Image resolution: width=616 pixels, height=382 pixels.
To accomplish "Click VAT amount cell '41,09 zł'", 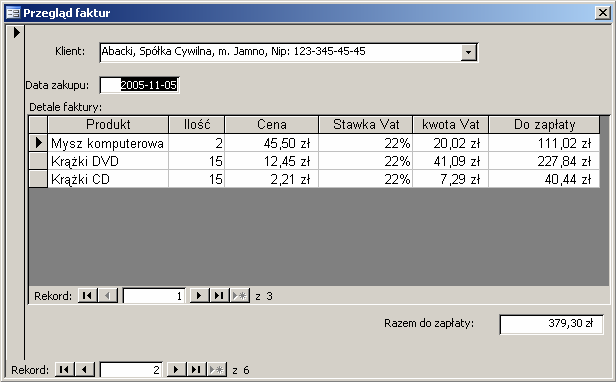I will [x=451, y=161].
